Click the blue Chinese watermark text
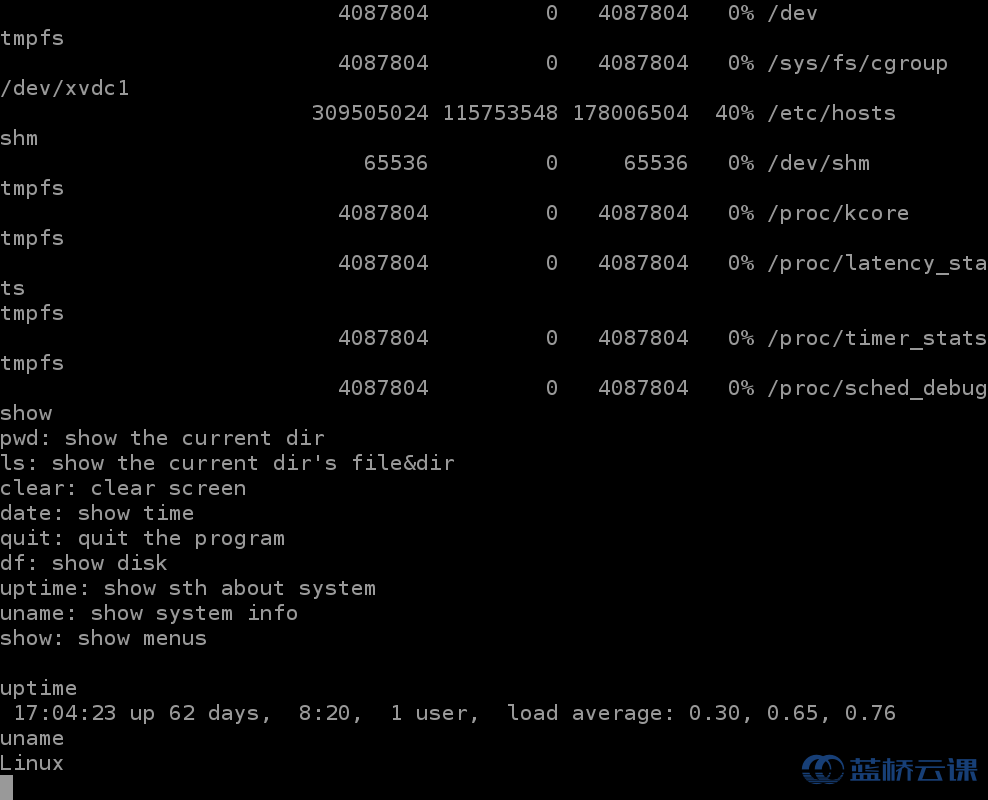This screenshot has height=800, width=988. pyautogui.click(x=913, y=769)
